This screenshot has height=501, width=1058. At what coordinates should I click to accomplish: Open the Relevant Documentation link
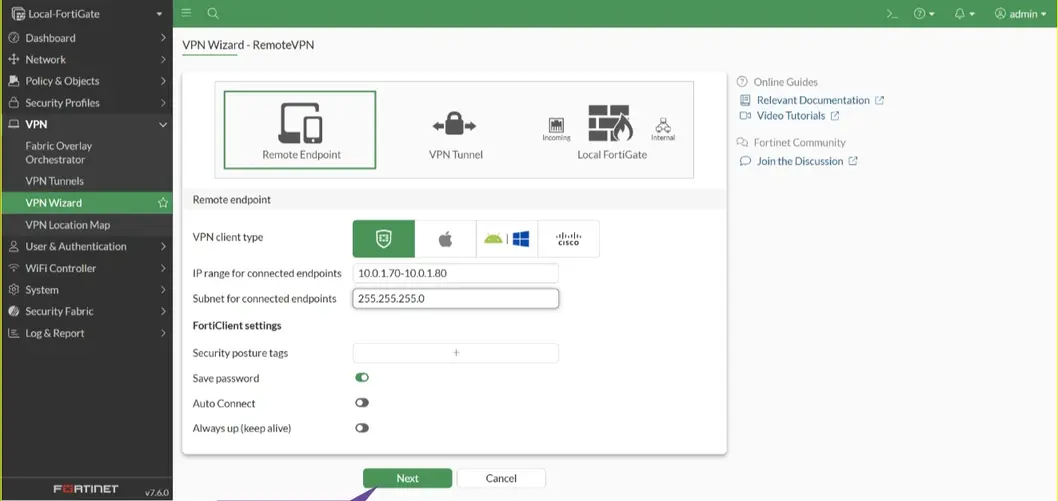[x=813, y=100]
